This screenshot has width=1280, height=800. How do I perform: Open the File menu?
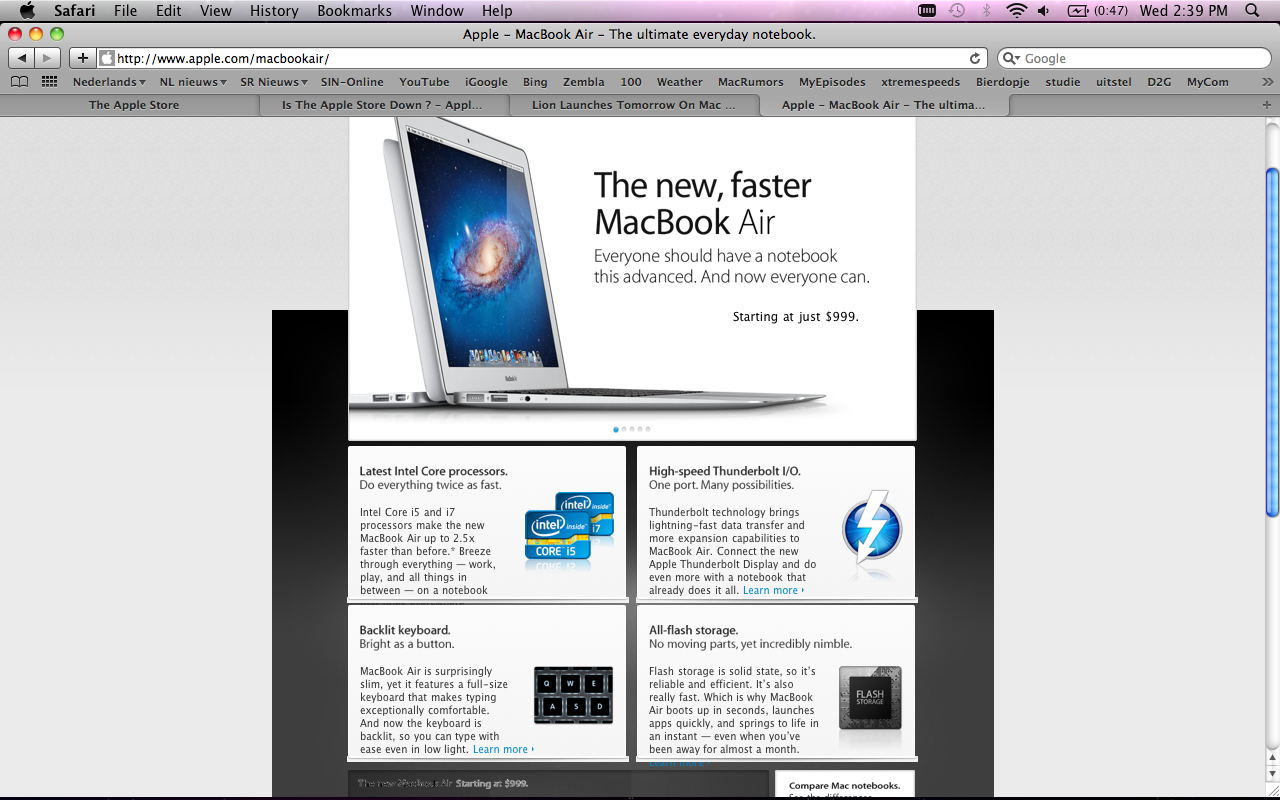[x=125, y=10]
